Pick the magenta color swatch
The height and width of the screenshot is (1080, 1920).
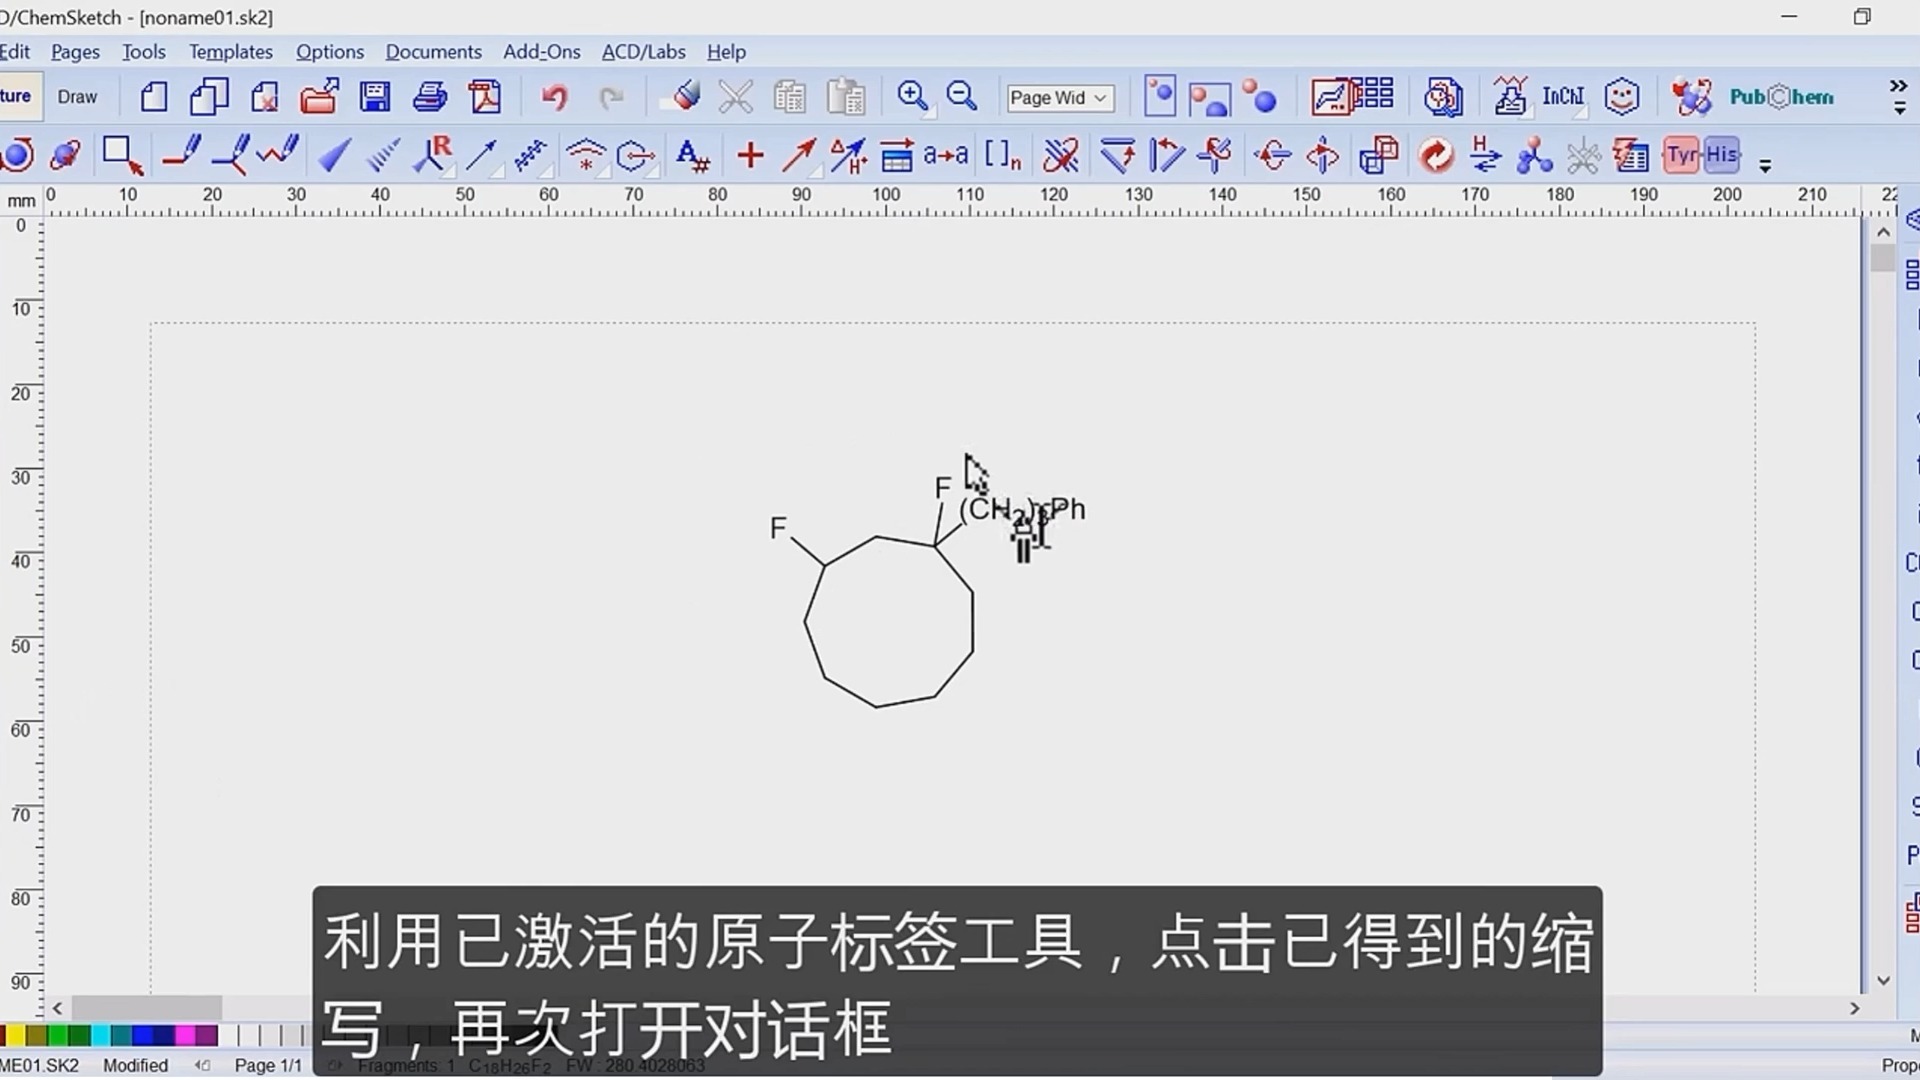[x=185, y=1036]
